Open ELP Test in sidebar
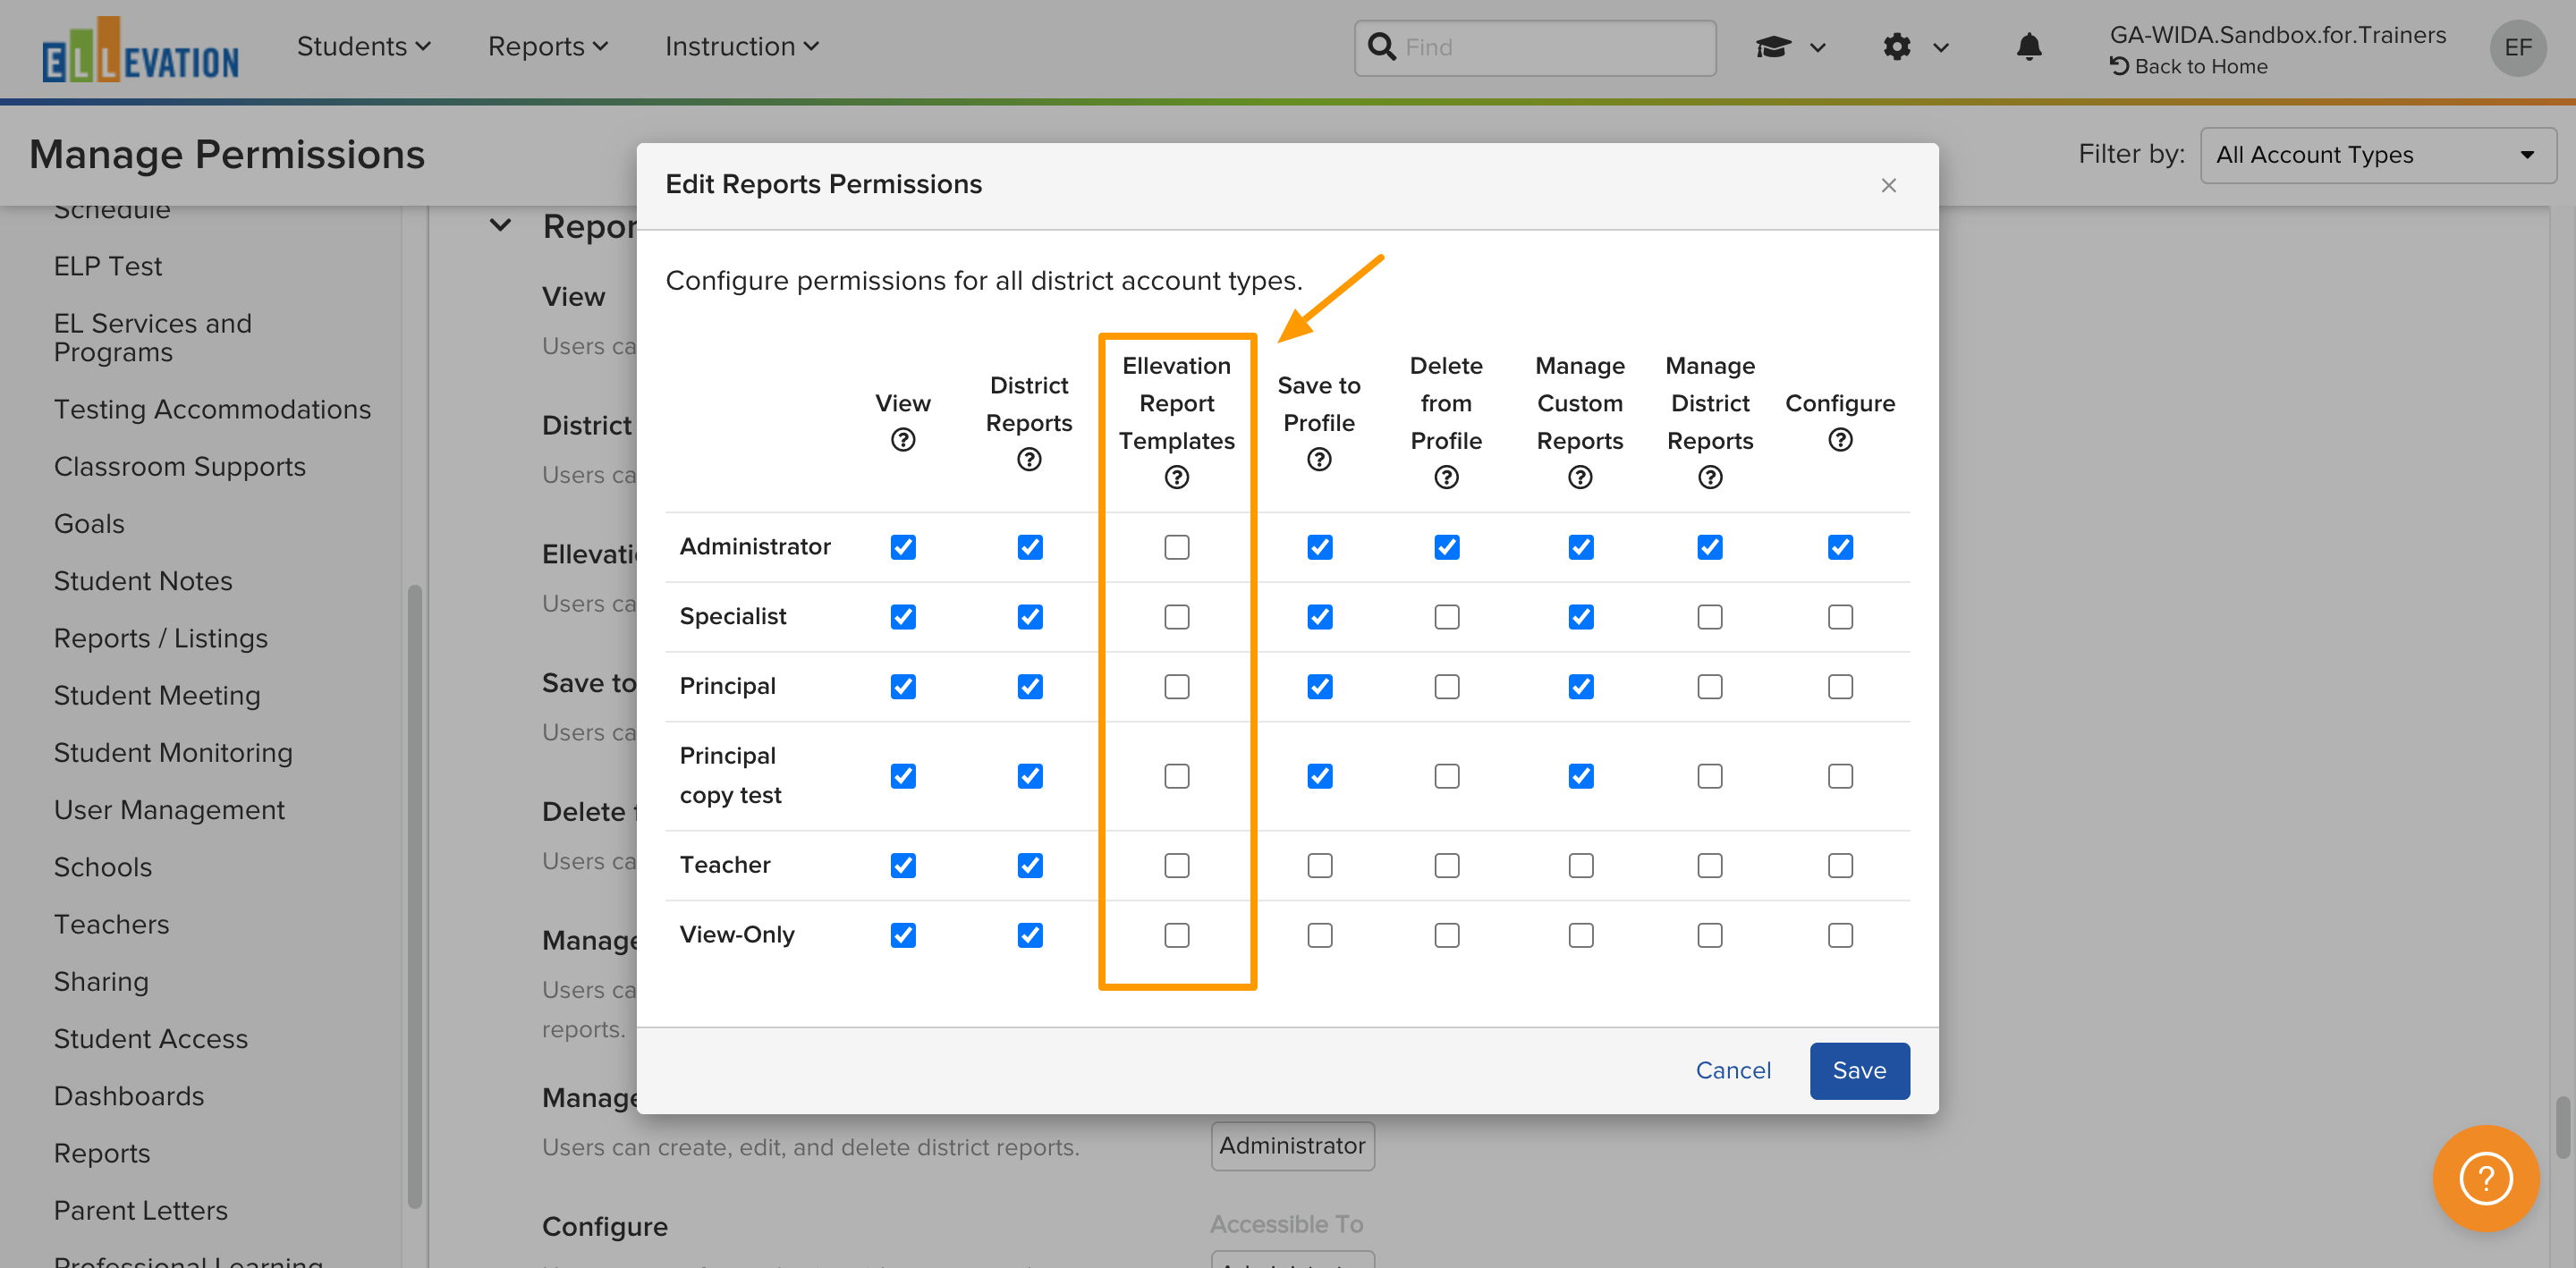 (x=107, y=266)
